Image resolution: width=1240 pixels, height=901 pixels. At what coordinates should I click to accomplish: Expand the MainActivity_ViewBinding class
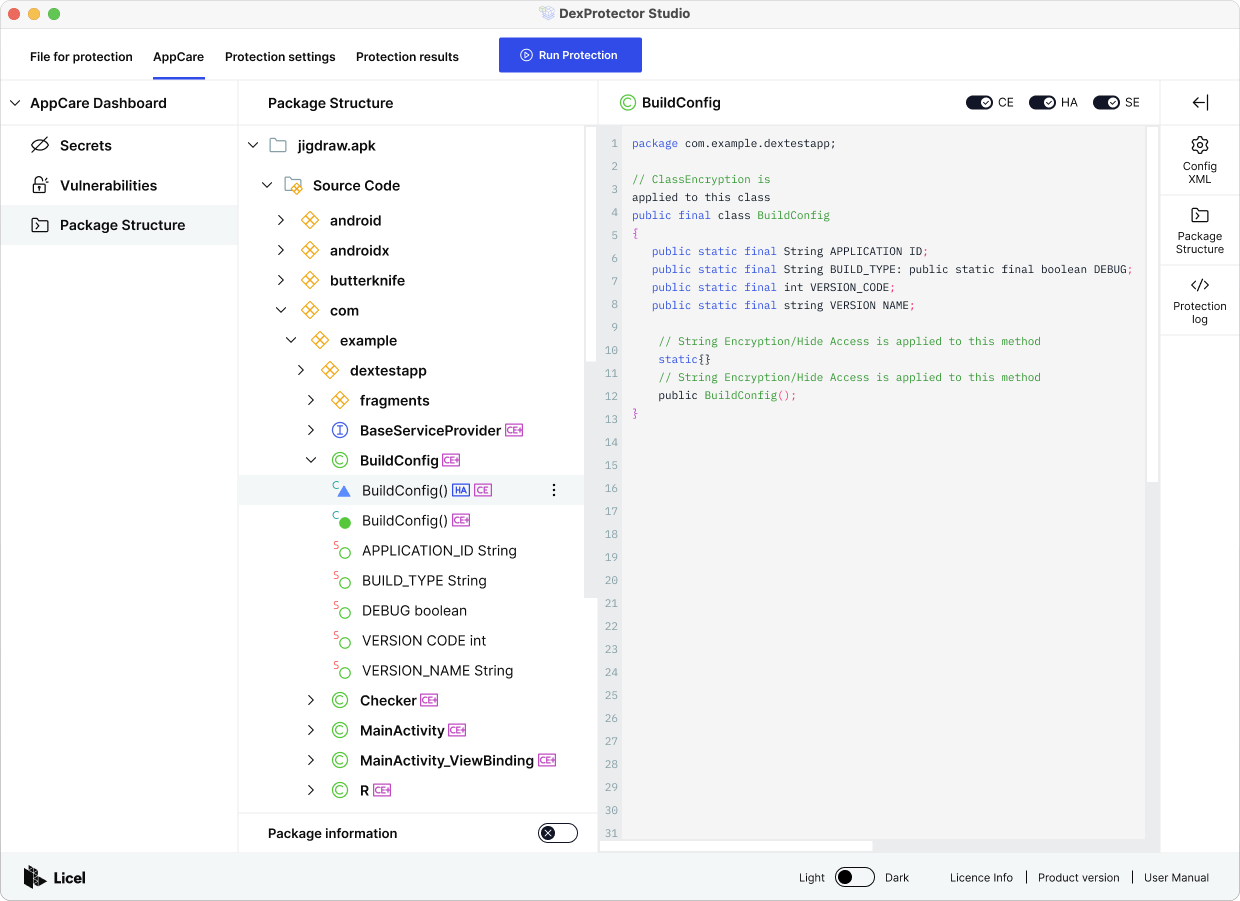point(311,760)
